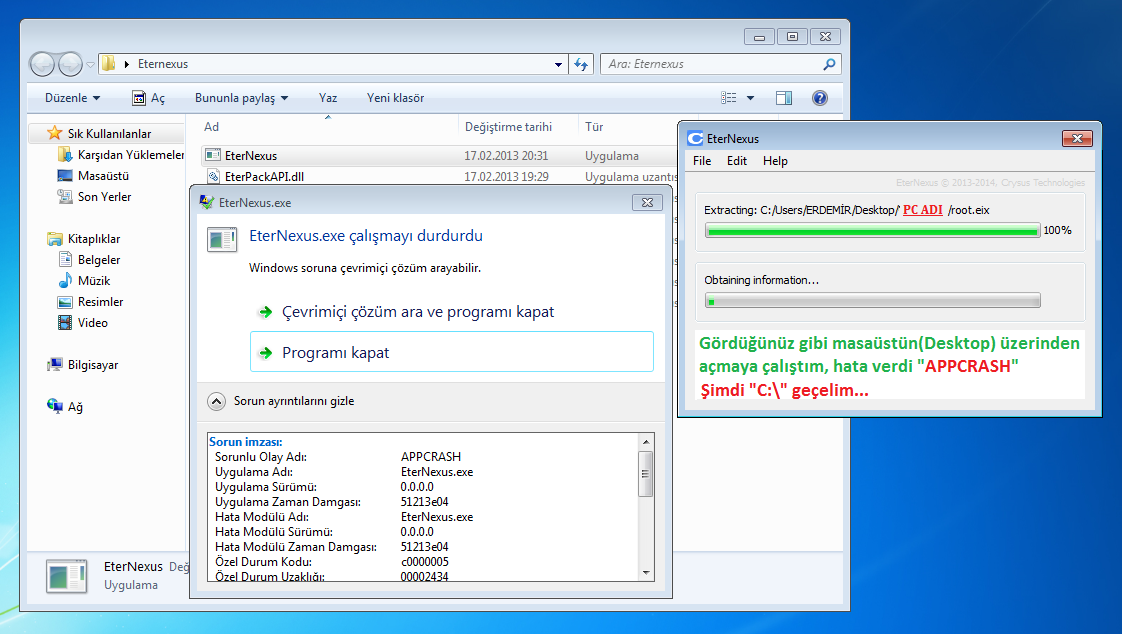
Task: Click the Belgeler documents icon
Action: [65, 259]
